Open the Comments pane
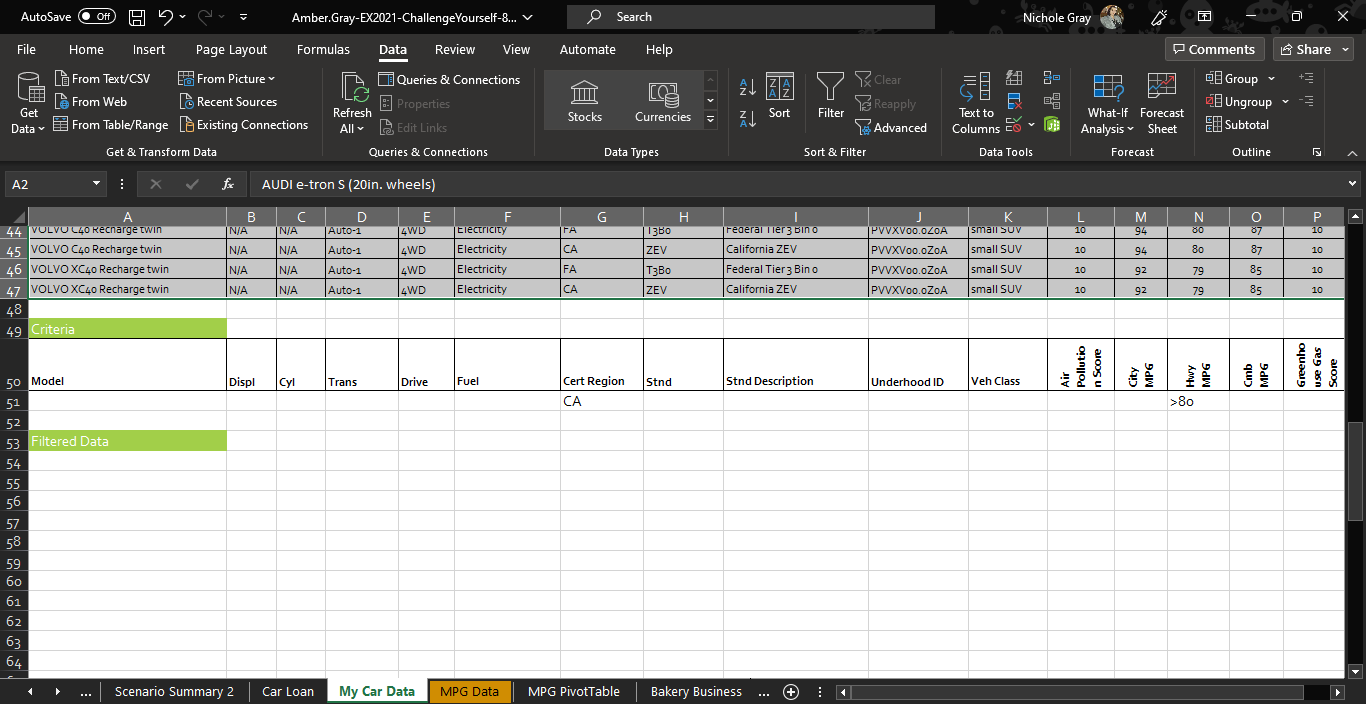 coord(1214,48)
